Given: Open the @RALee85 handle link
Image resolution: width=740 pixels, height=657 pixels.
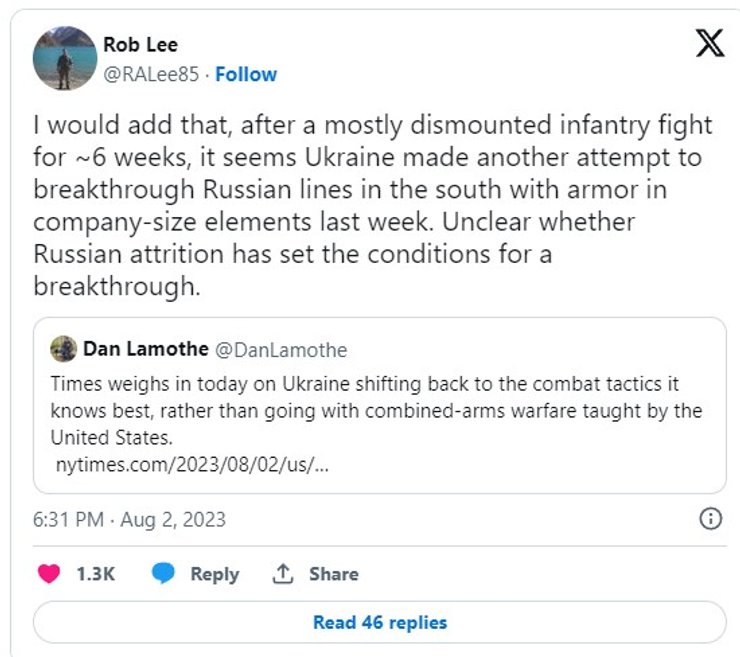Looking at the screenshot, I should [153, 74].
